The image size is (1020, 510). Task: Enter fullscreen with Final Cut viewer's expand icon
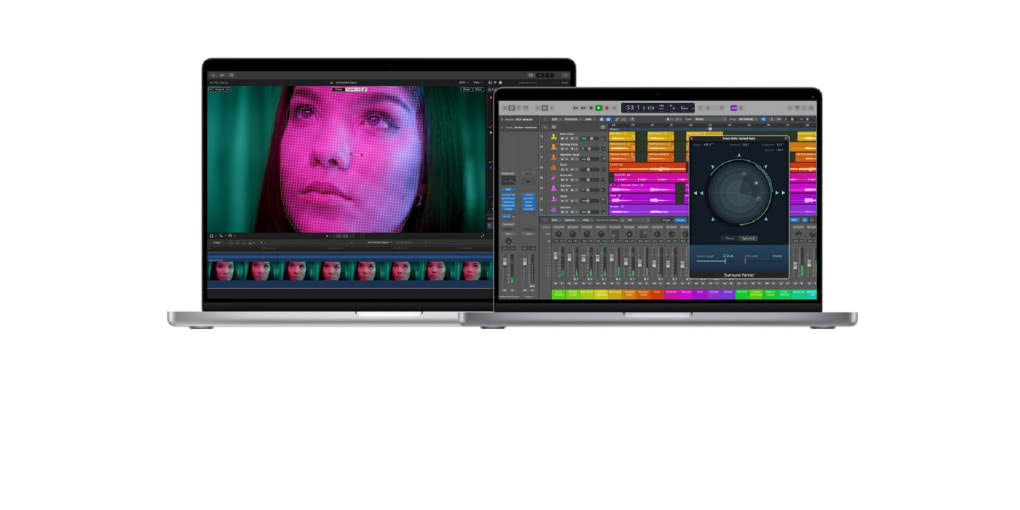pyautogui.click(x=482, y=236)
